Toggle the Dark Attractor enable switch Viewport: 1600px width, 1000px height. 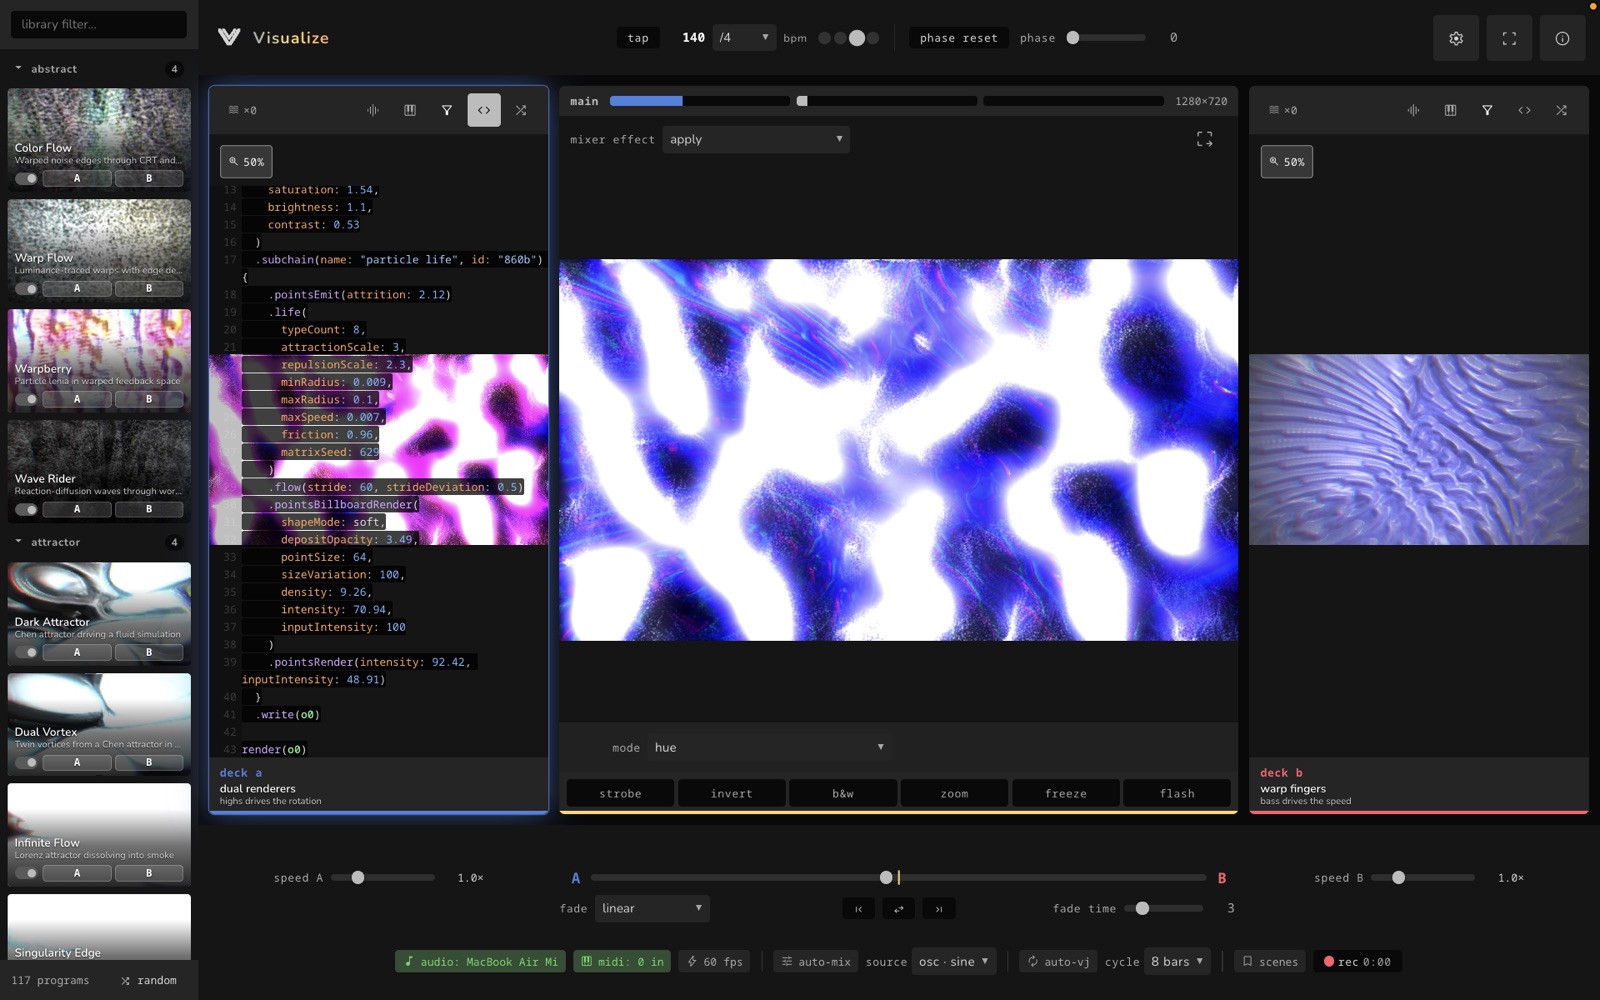[x=26, y=652]
